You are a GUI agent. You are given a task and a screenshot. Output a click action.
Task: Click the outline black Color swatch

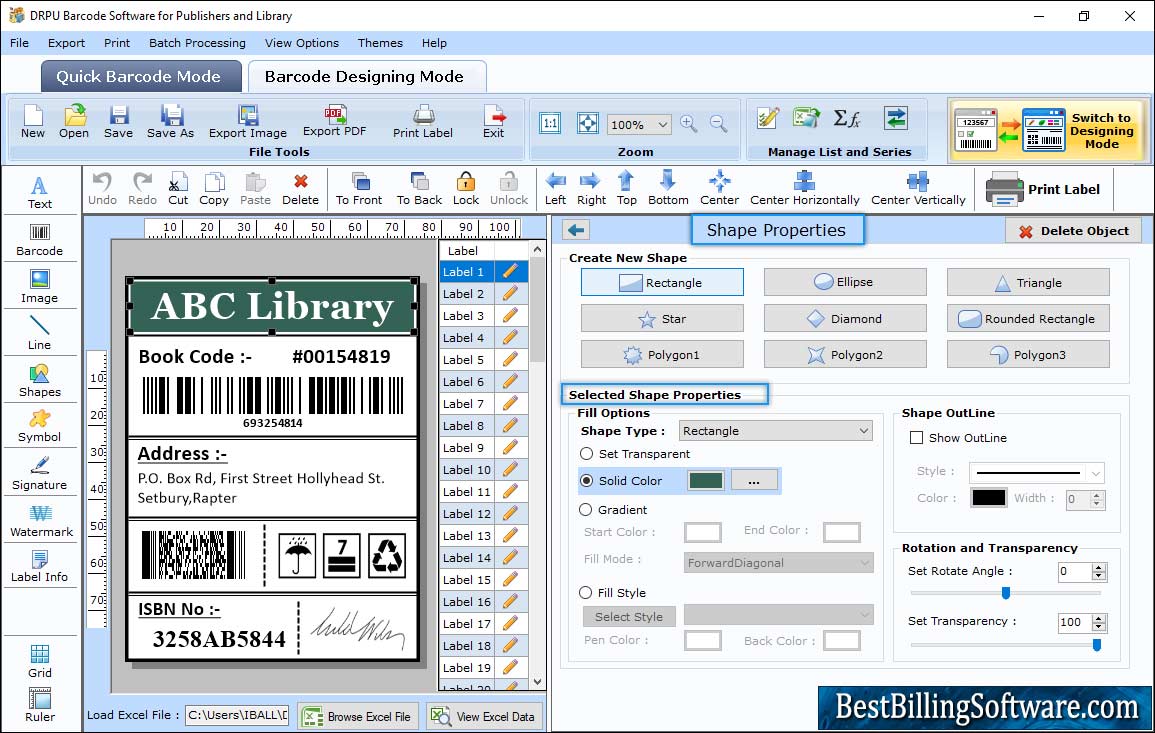(989, 497)
